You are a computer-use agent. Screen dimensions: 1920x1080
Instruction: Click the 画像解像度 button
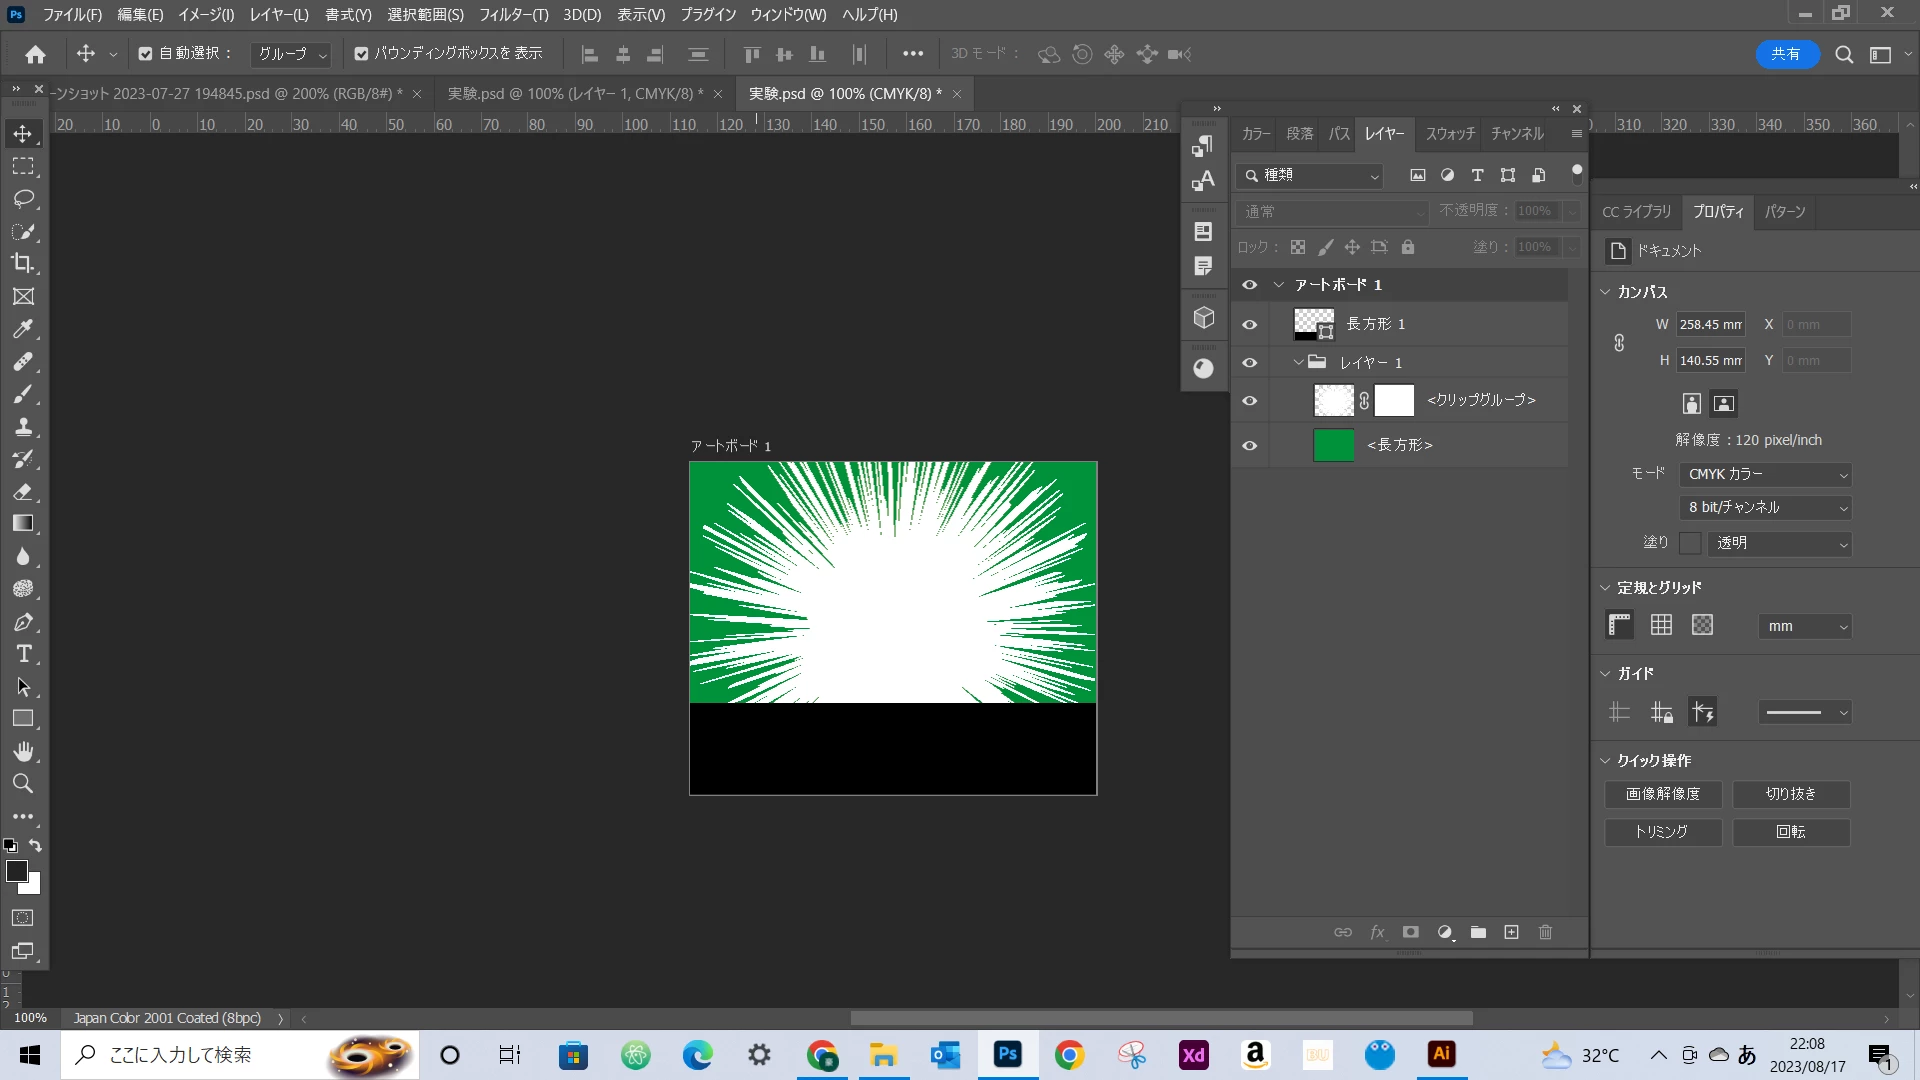pyautogui.click(x=1662, y=794)
